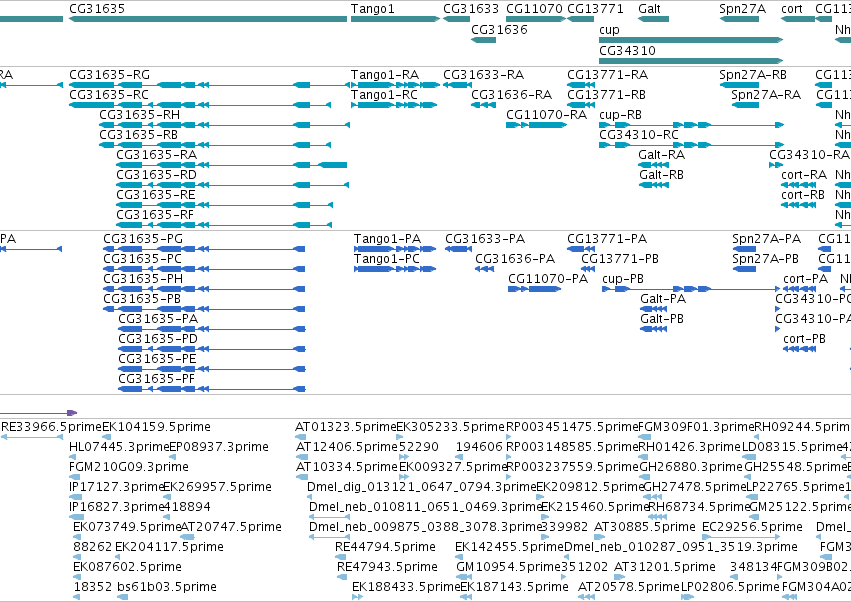
Task: Select protein Spn27A-PB
Action: [765, 259]
